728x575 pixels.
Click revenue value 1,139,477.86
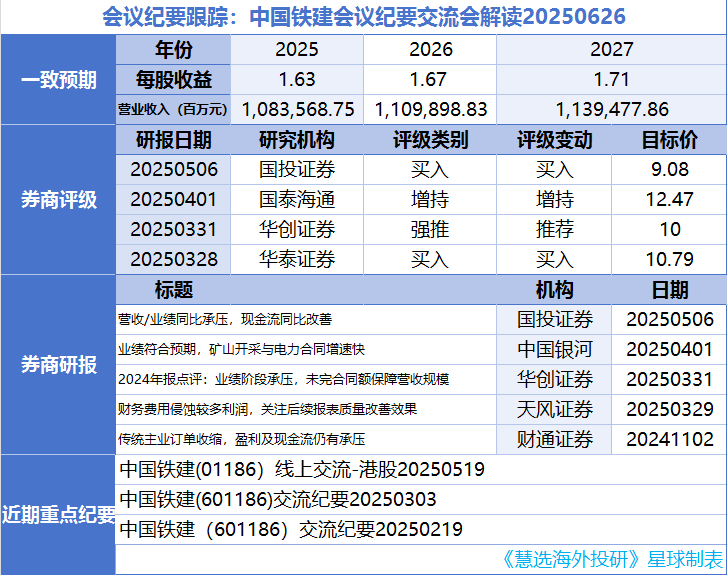(611, 109)
